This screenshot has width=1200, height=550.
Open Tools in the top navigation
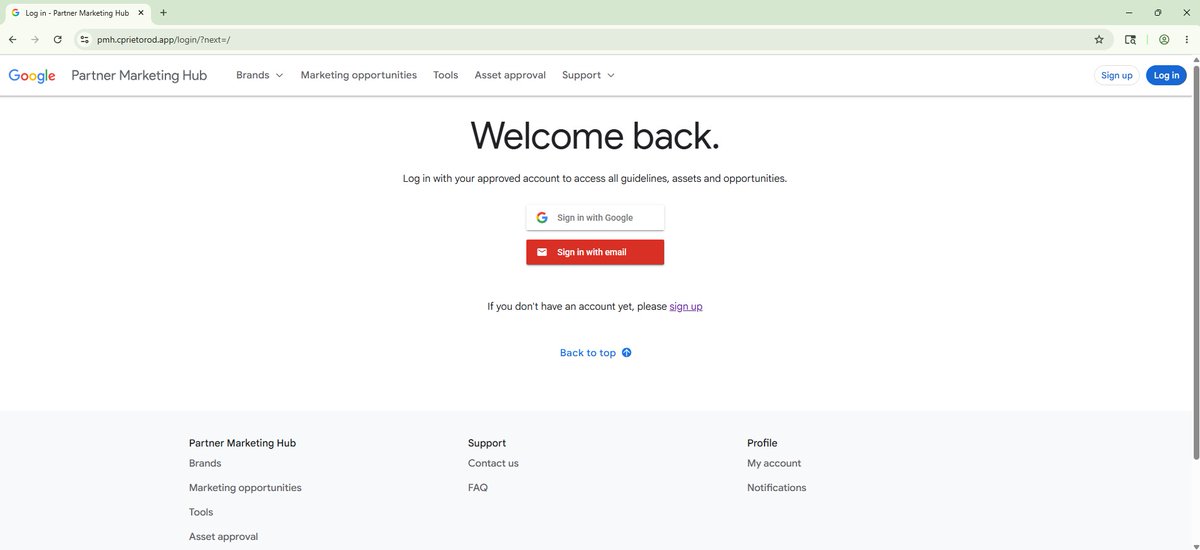[x=446, y=75]
